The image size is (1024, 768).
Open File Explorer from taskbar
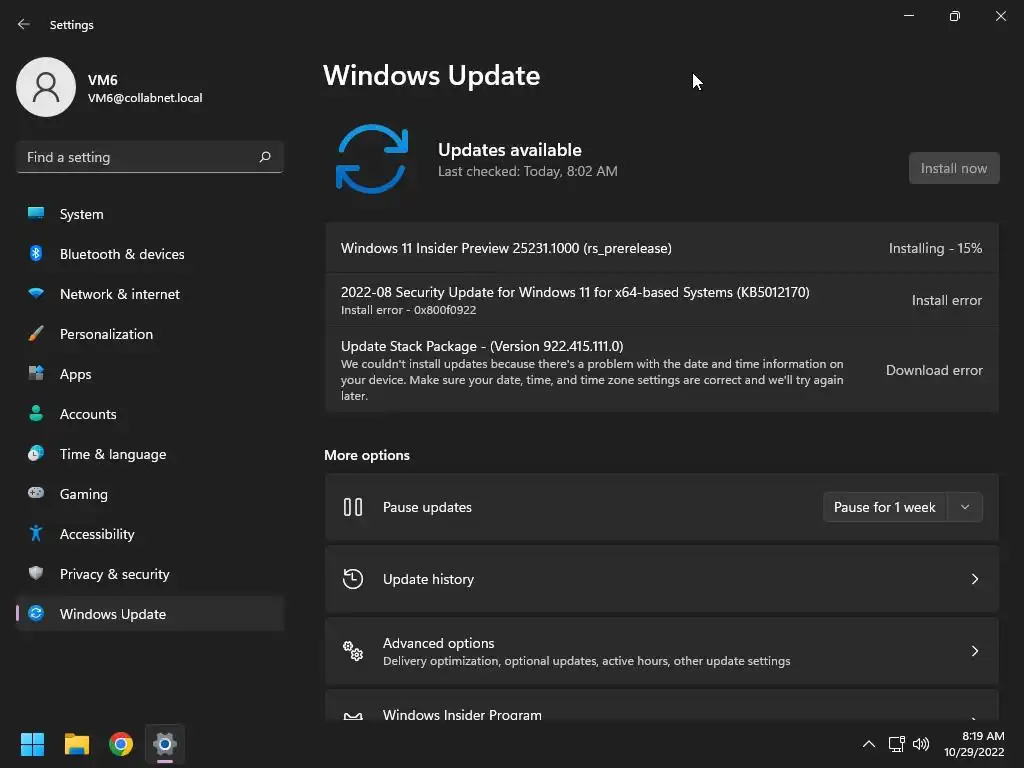point(76,744)
